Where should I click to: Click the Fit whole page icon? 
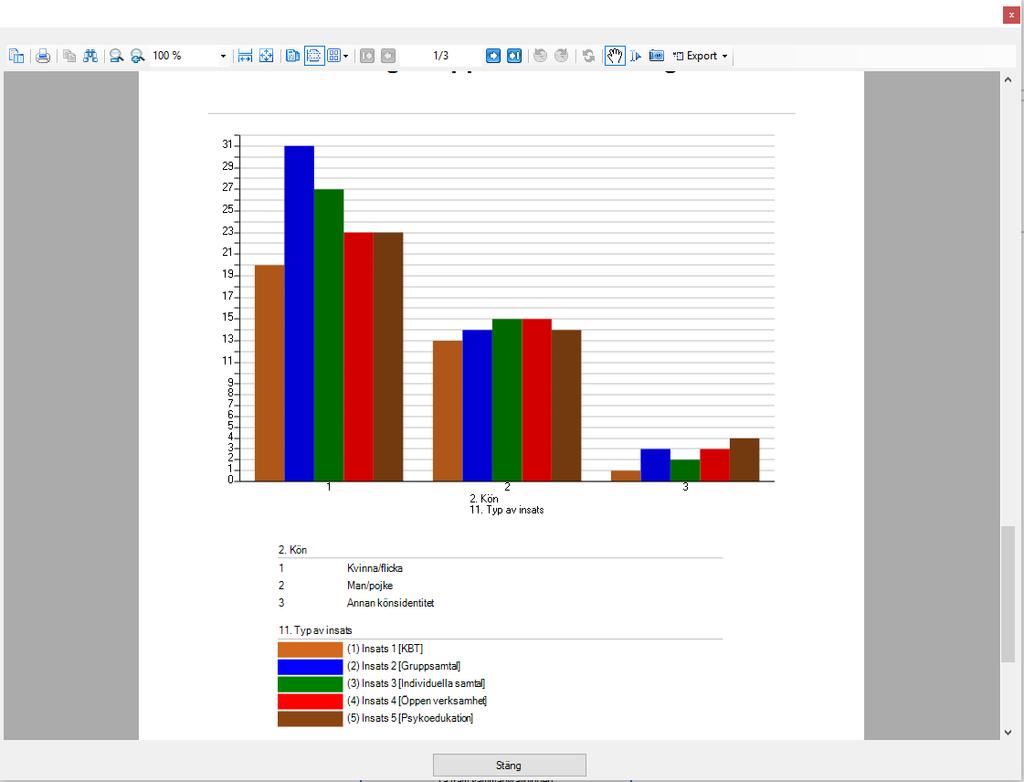coord(266,56)
